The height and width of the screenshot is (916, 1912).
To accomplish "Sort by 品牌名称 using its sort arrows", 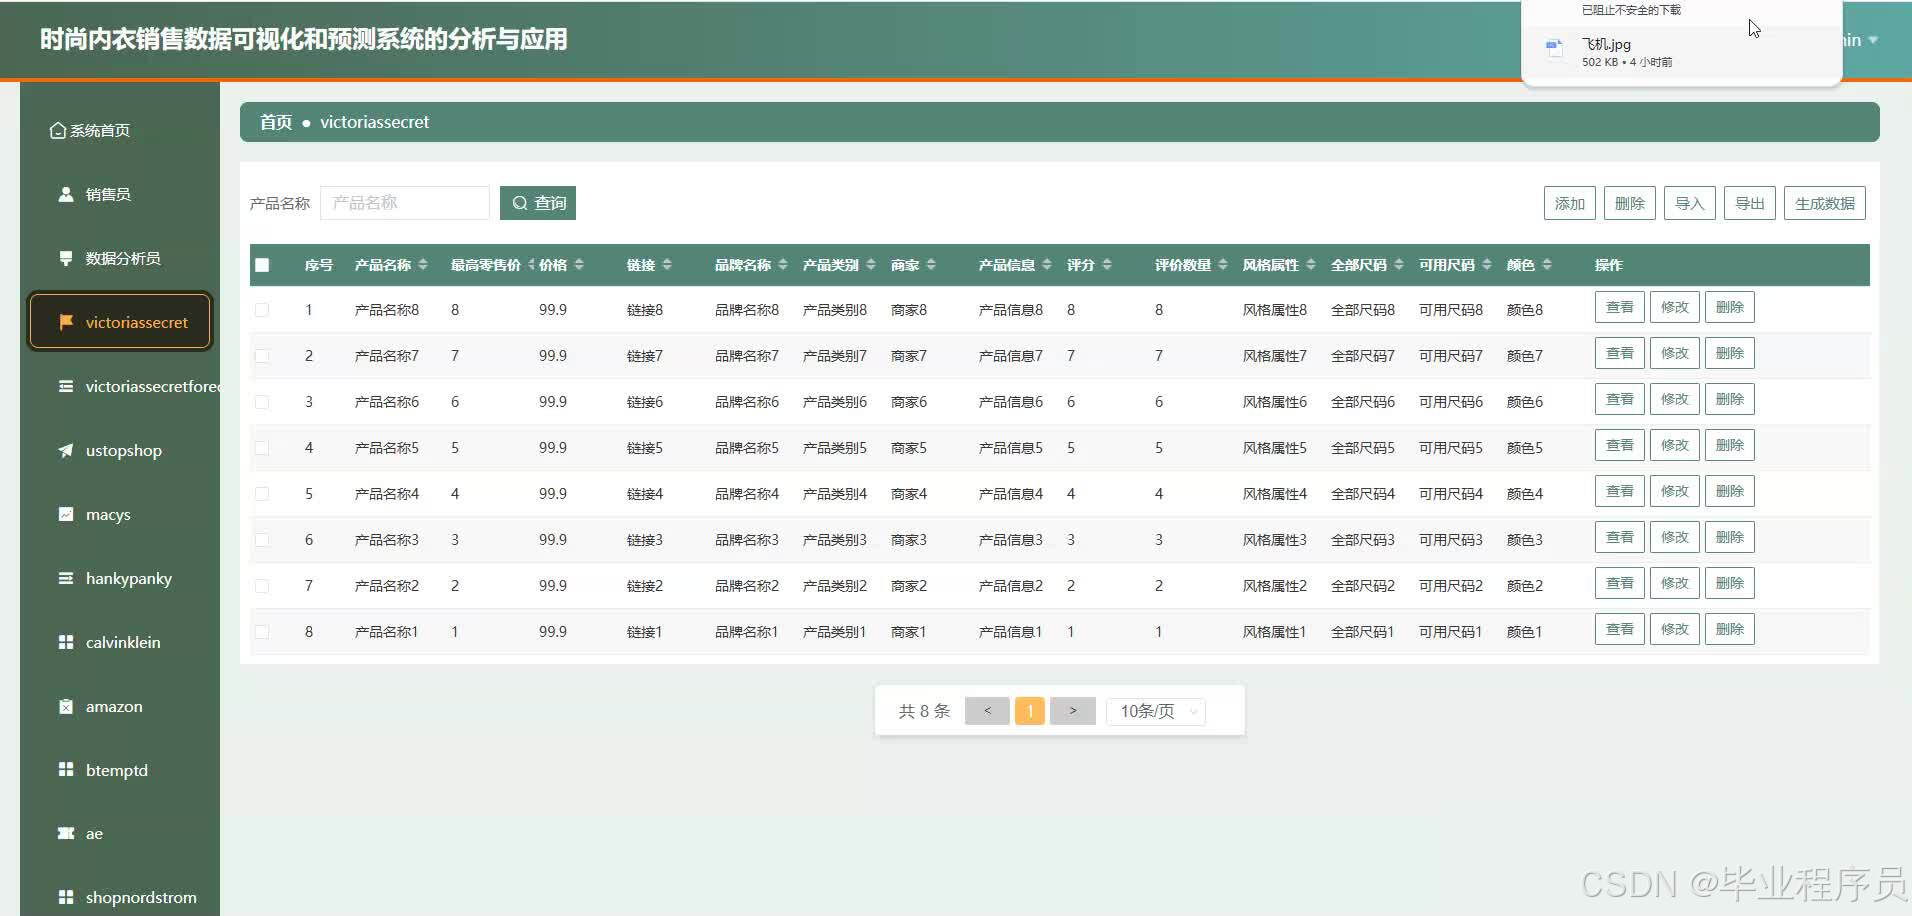I will pos(783,265).
